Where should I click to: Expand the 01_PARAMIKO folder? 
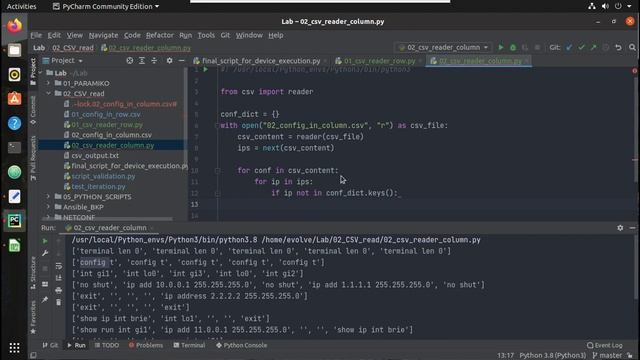pos(48,83)
